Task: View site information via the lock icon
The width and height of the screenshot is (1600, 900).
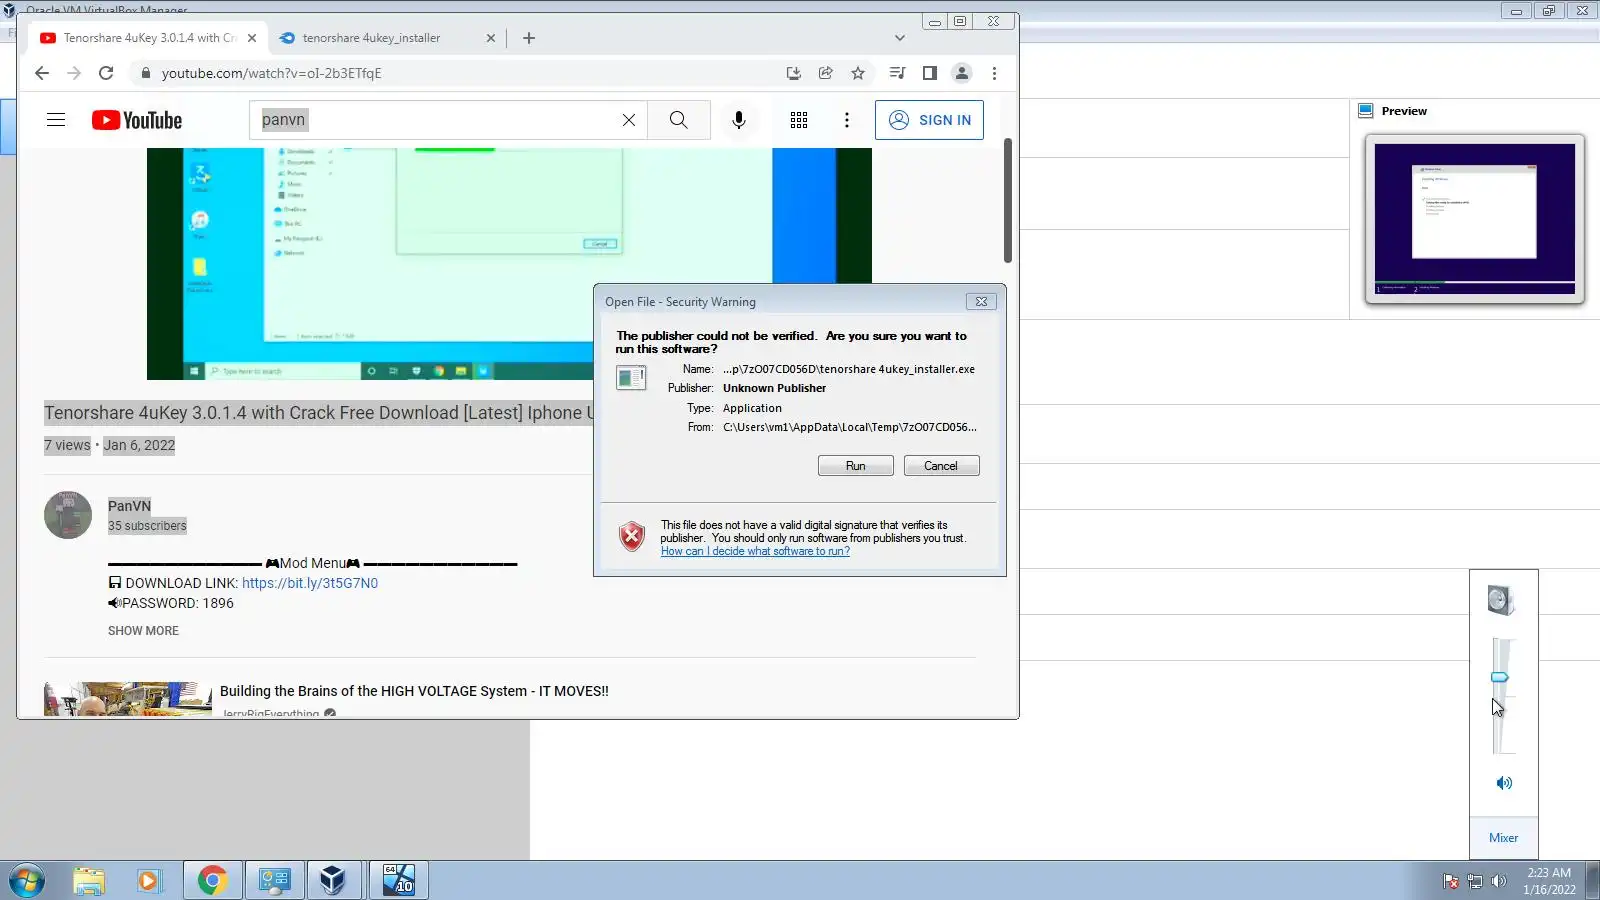Action: (145, 73)
